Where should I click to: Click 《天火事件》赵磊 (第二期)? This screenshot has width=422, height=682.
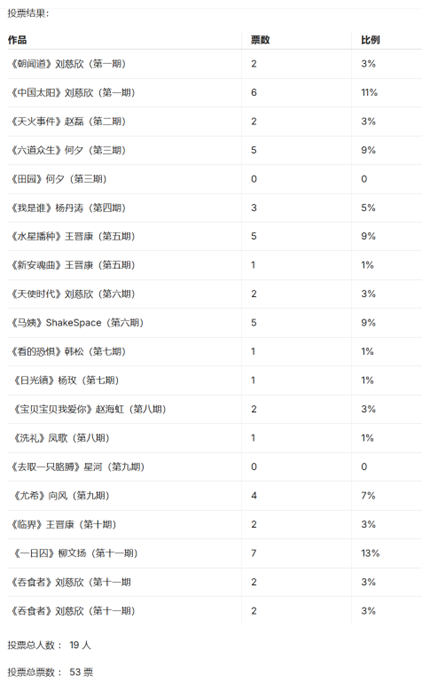[x=68, y=121]
